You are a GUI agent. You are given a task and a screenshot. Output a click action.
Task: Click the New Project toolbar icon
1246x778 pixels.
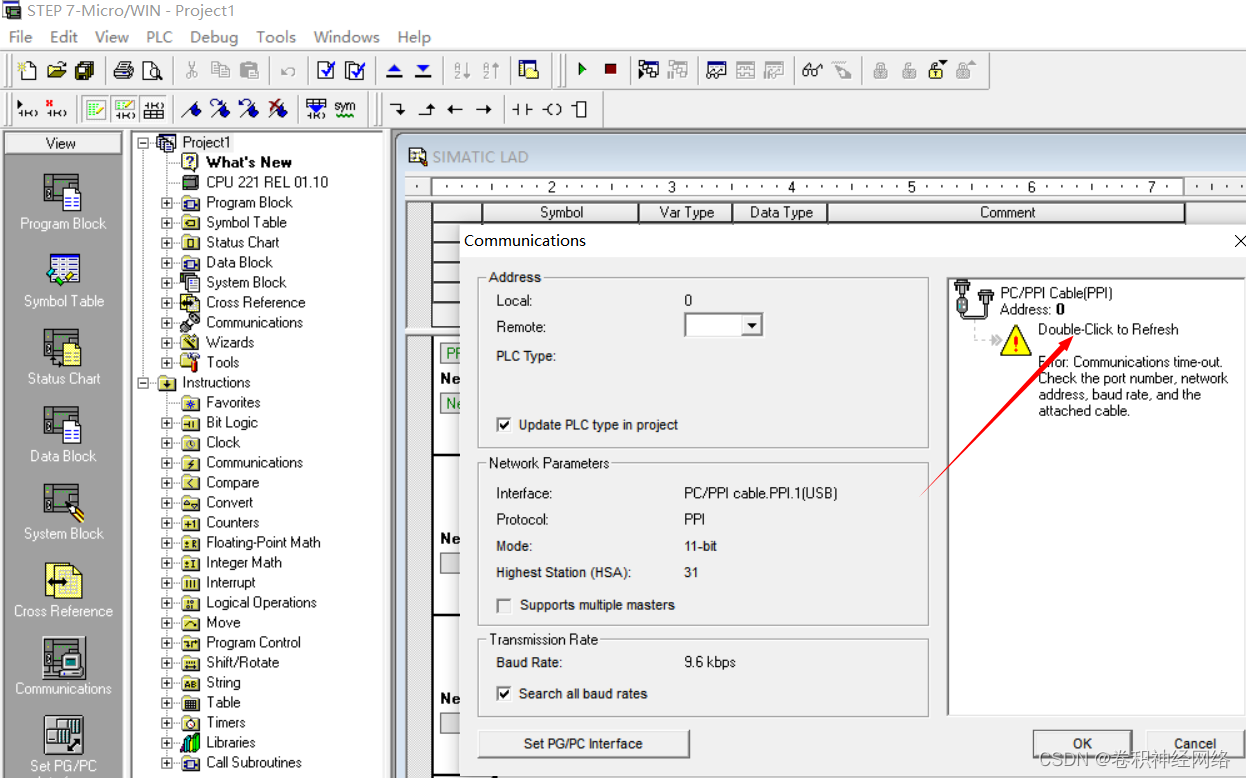[28, 70]
